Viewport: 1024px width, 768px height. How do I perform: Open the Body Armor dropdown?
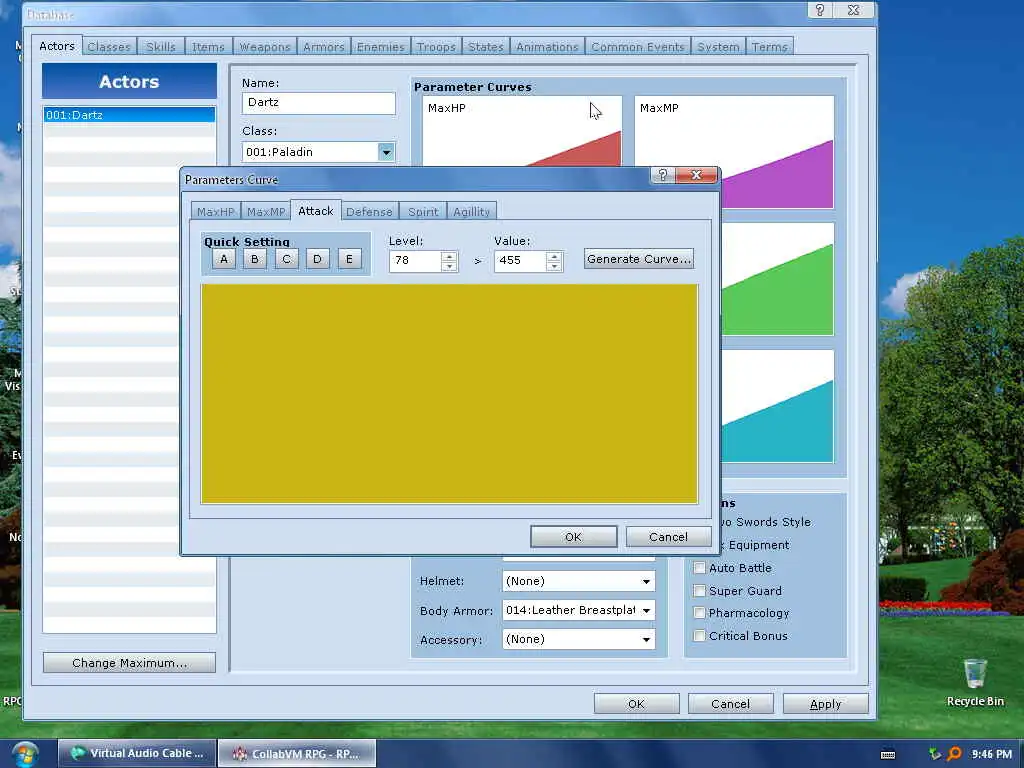click(579, 611)
